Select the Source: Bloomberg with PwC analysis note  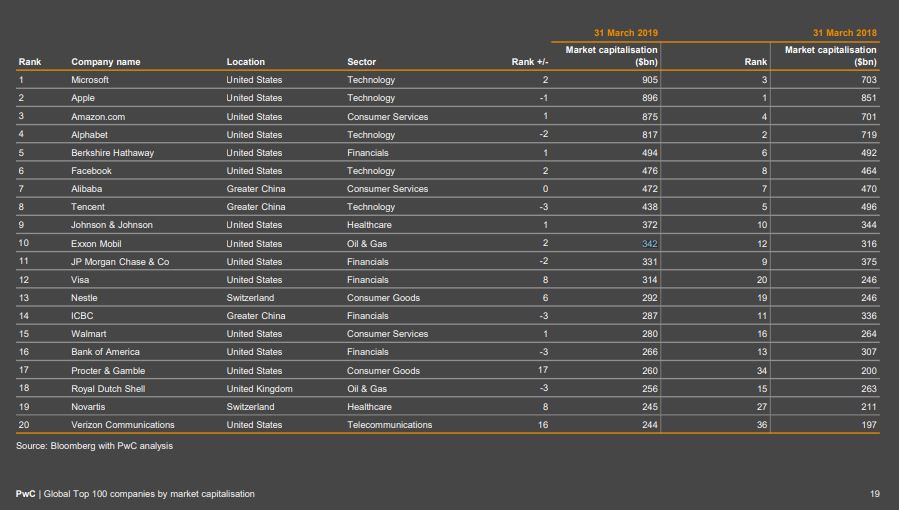click(95, 446)
